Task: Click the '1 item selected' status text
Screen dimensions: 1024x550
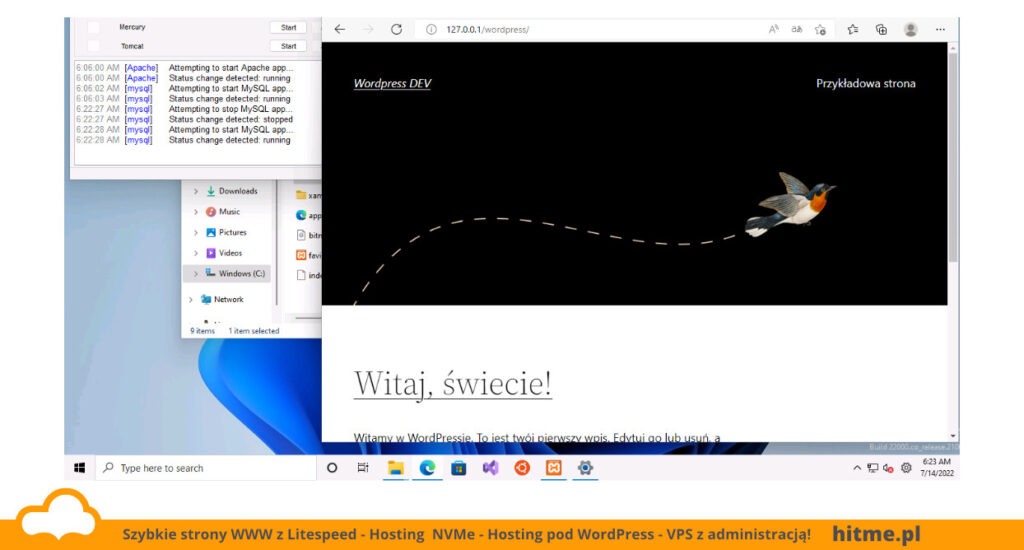Action: point(253,331)
